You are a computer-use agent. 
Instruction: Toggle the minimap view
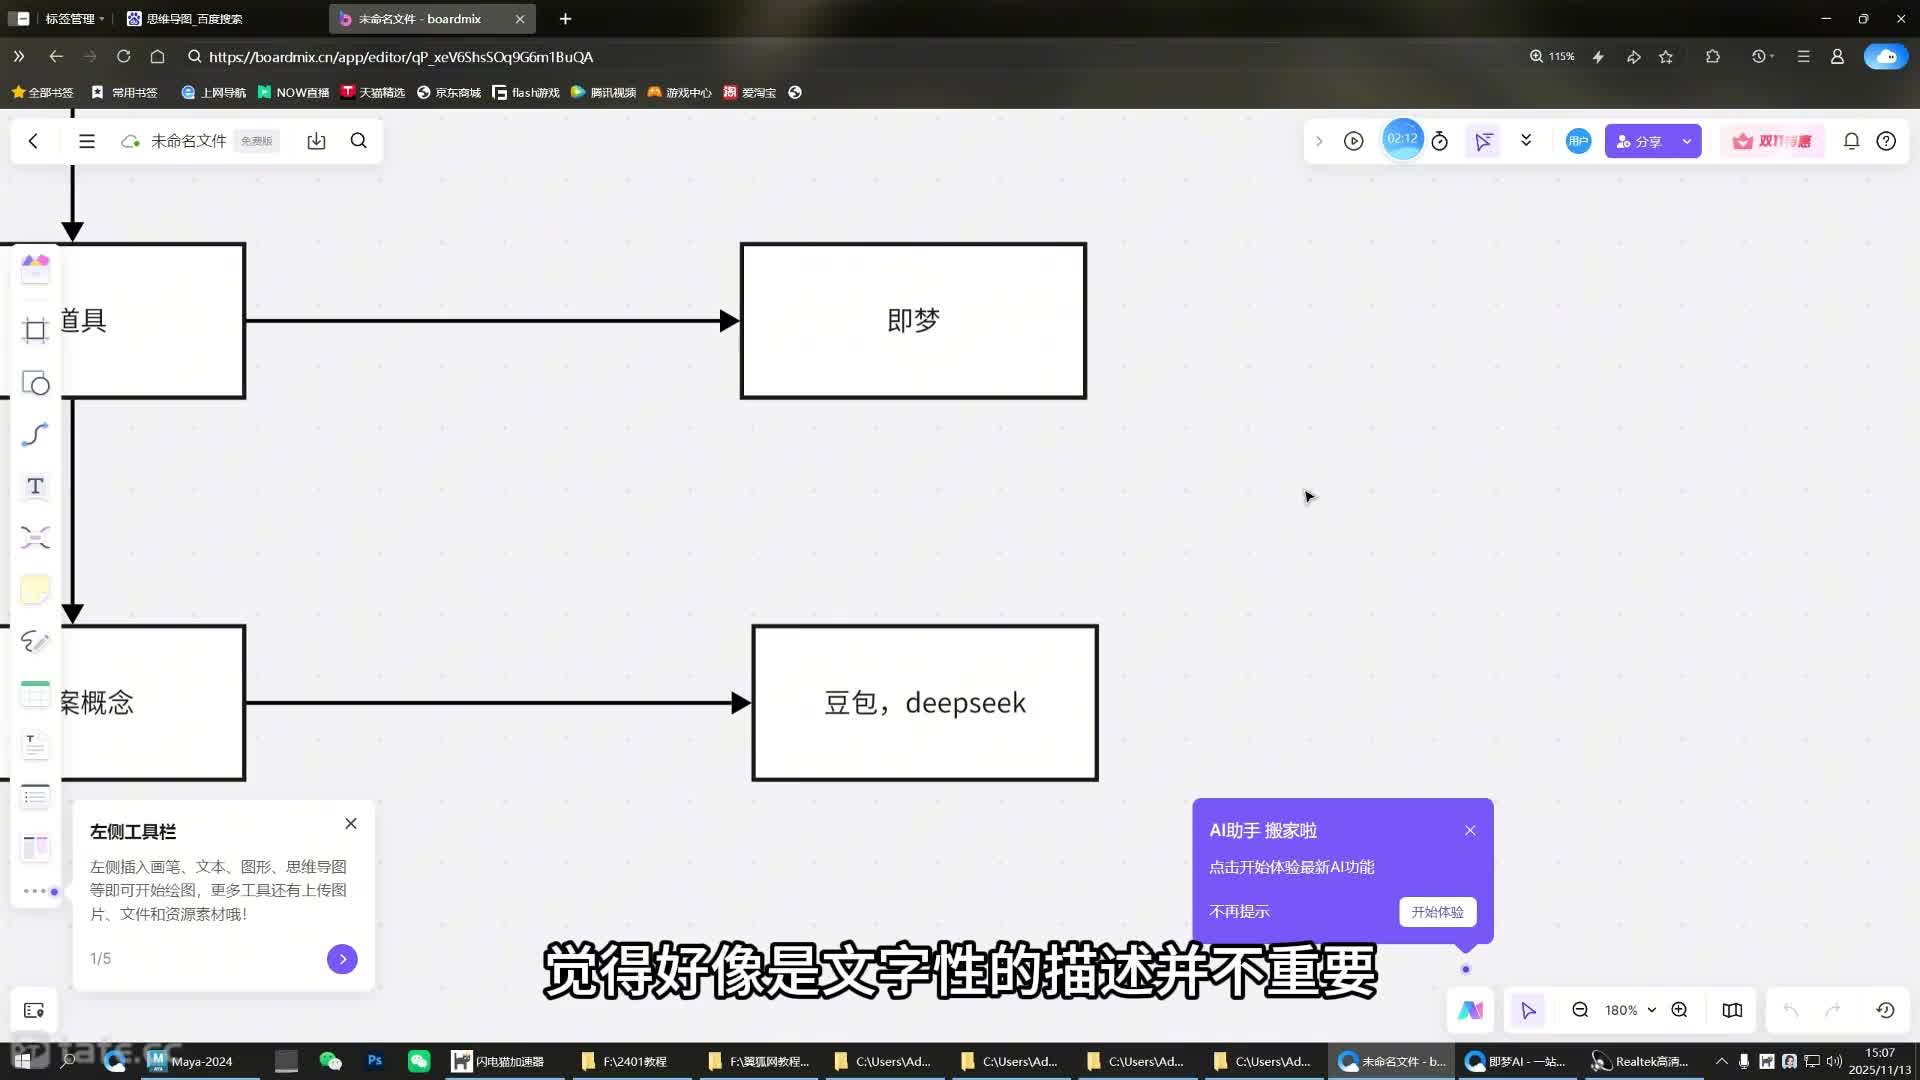pyautogui.click(x=1732, y=1010)
